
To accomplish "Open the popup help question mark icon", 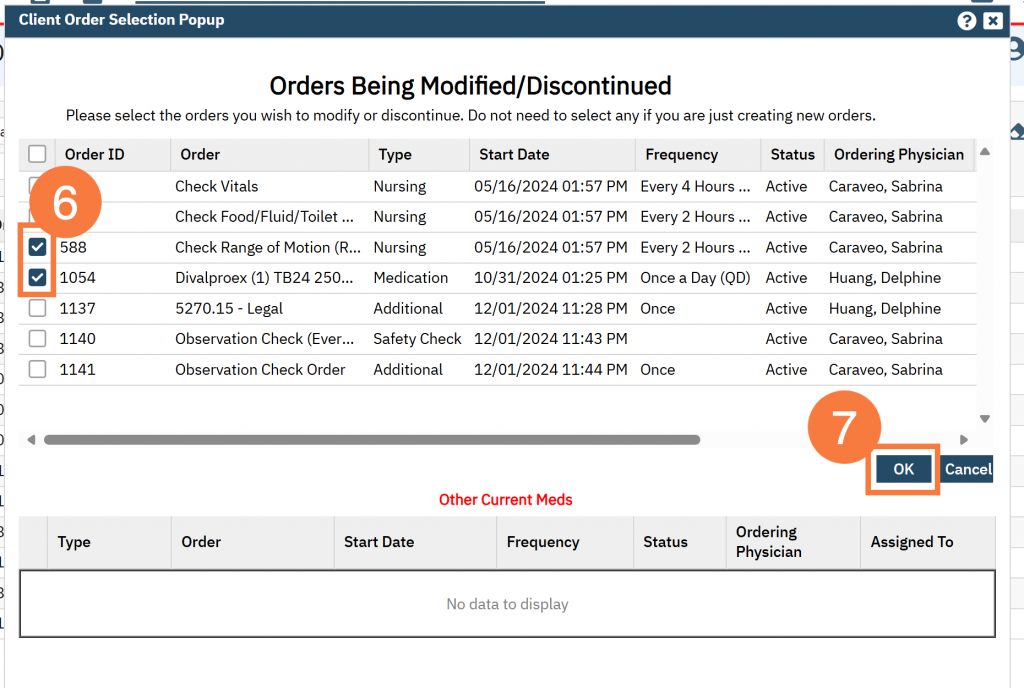I will click(966, 20).
